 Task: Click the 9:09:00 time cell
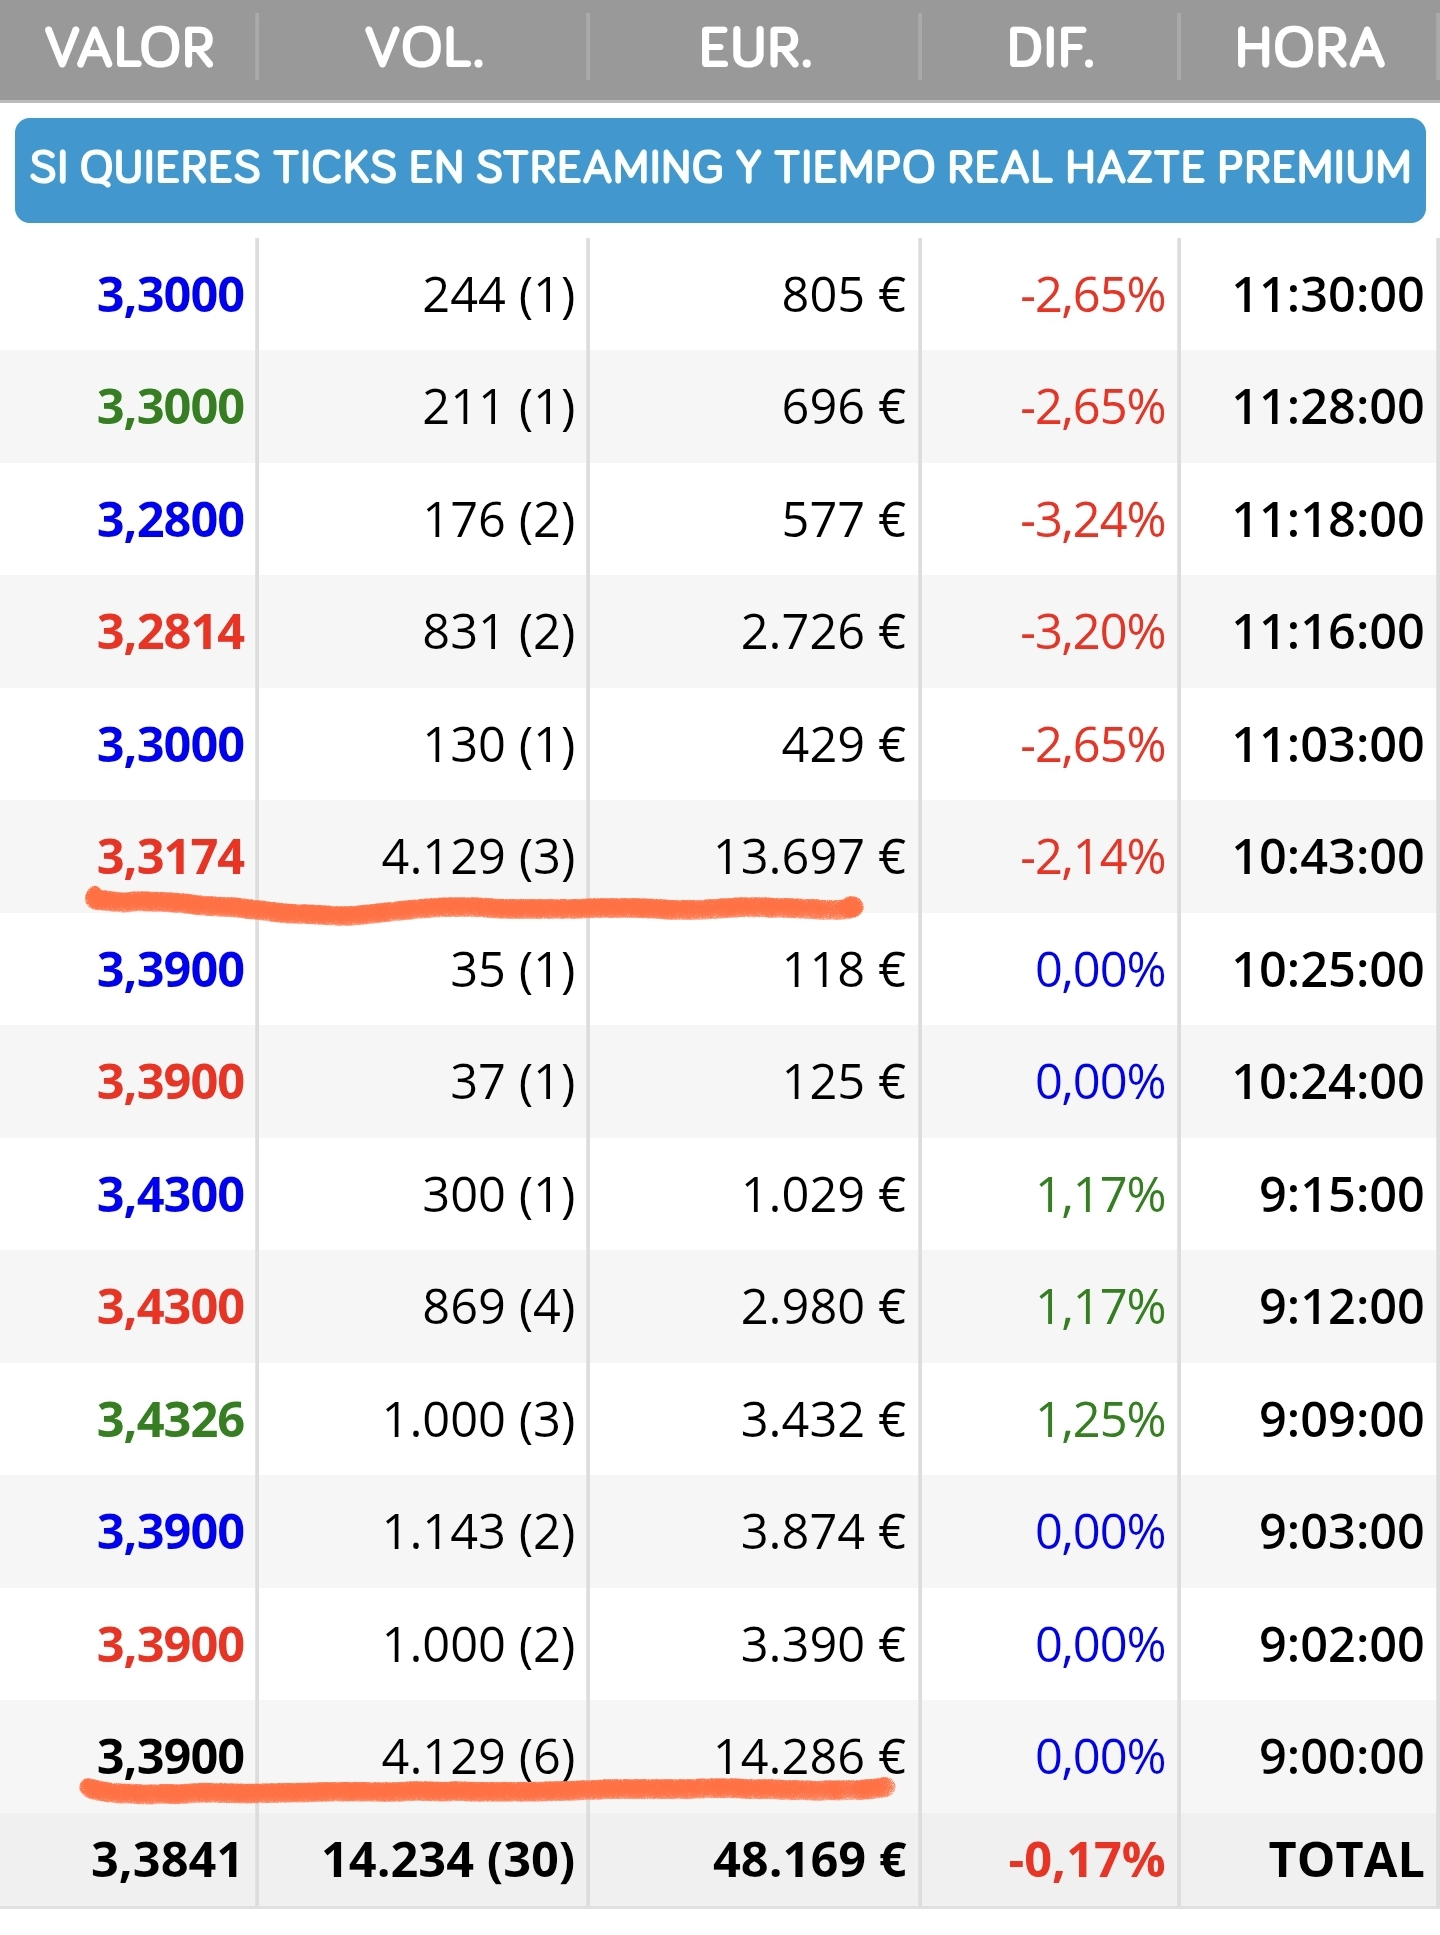pyautogui.click(x=1341, y=1420)
